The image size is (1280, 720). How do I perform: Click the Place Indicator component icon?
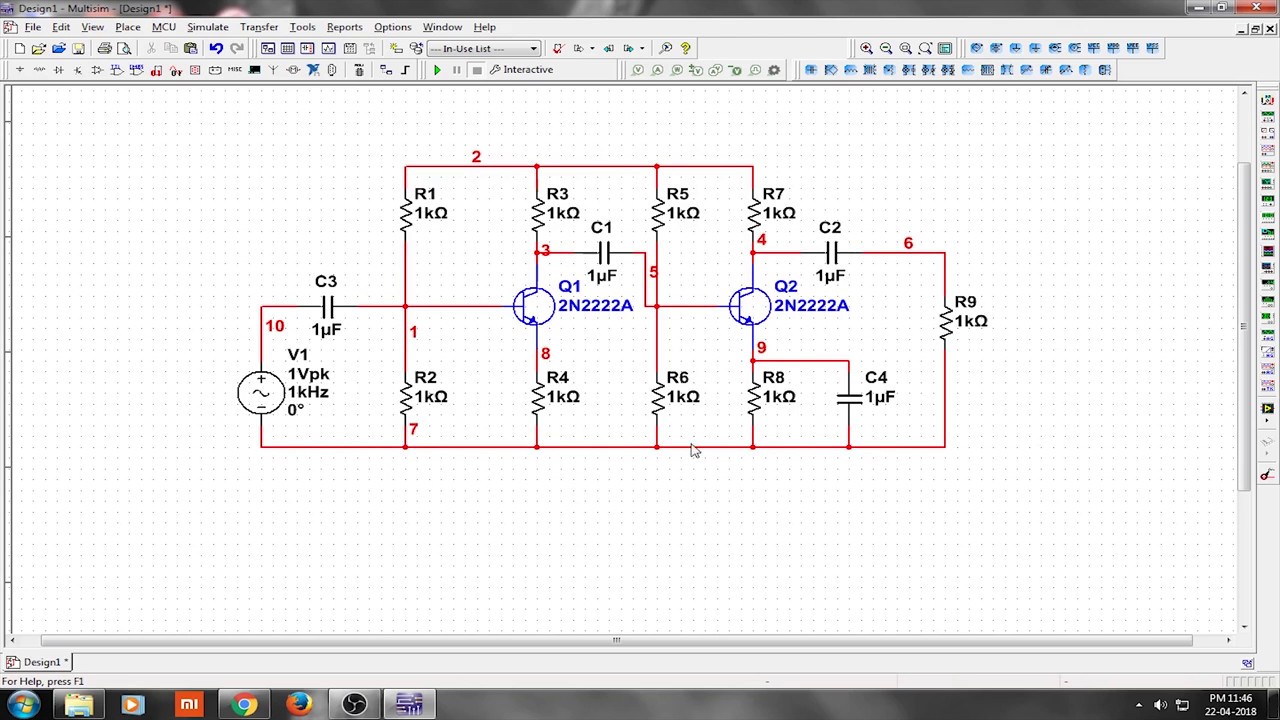click(x=215, y=70)
